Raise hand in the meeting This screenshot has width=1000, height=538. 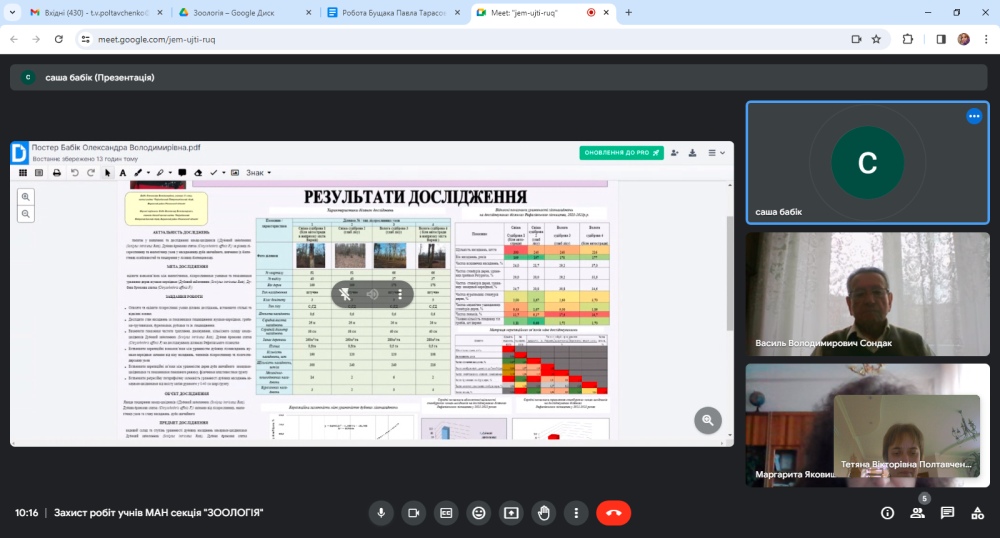click(544, 513)
